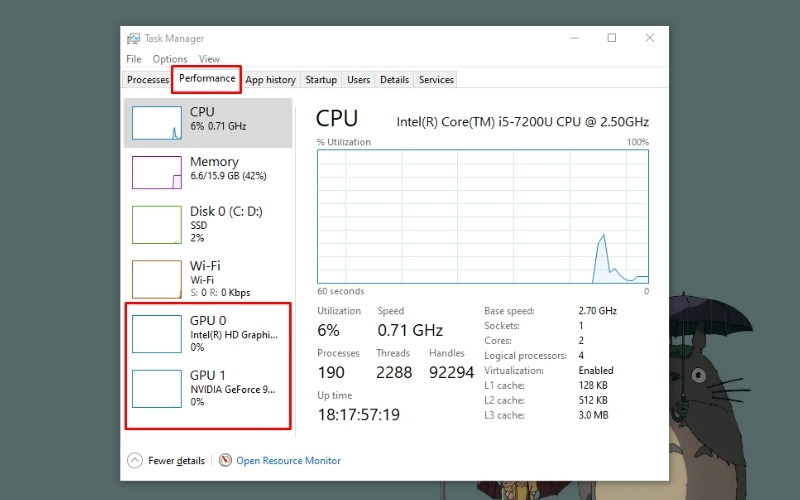Maximize the Task Manager window
The image size is (800, 500).
click(x=612, y=38)
